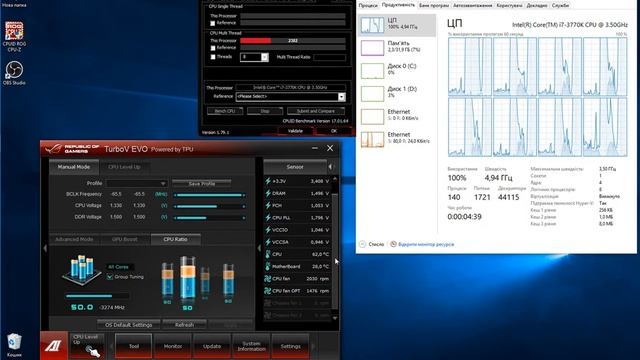Click the sensor list's bottom down arrow
The image size is (640, 360).
pyautogui.click(x=335, y=318)
